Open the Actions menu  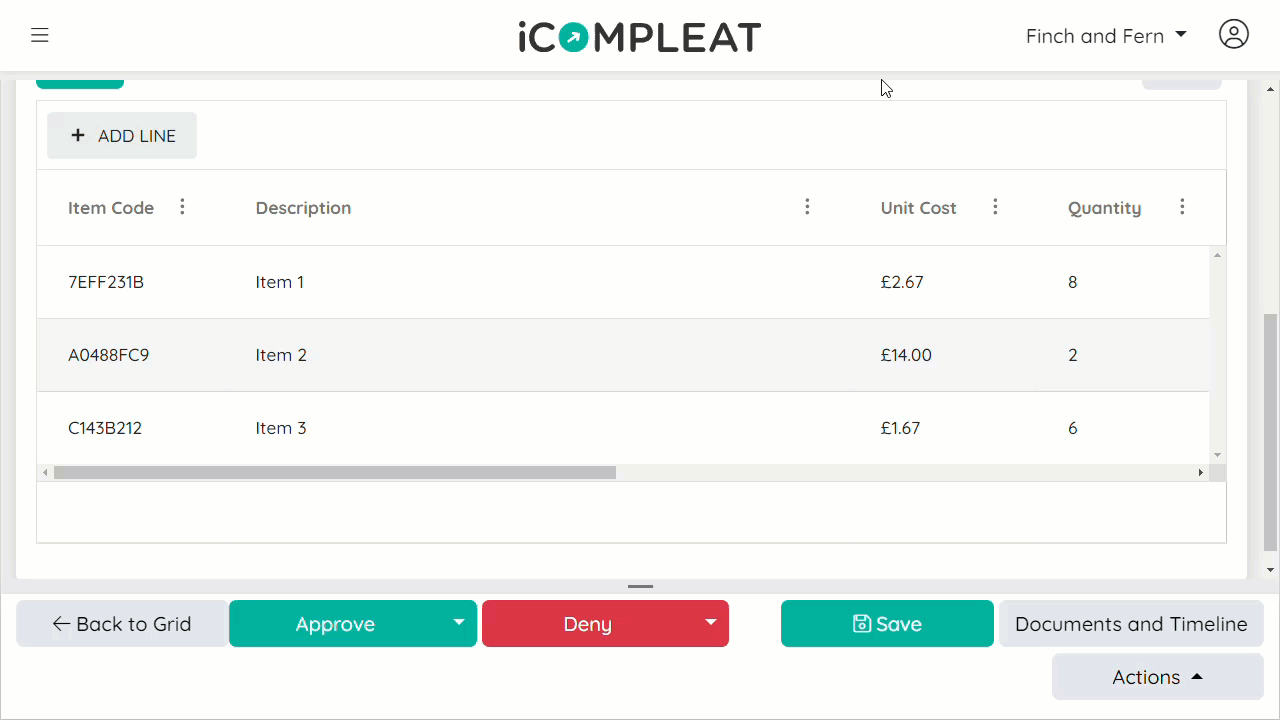tap(1157, 677)
